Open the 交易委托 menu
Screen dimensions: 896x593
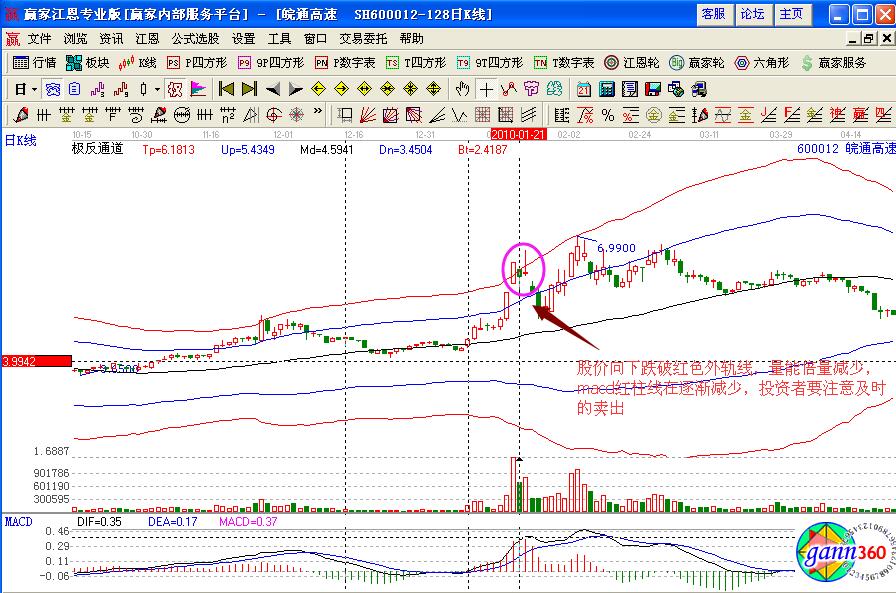pos(363,39)
